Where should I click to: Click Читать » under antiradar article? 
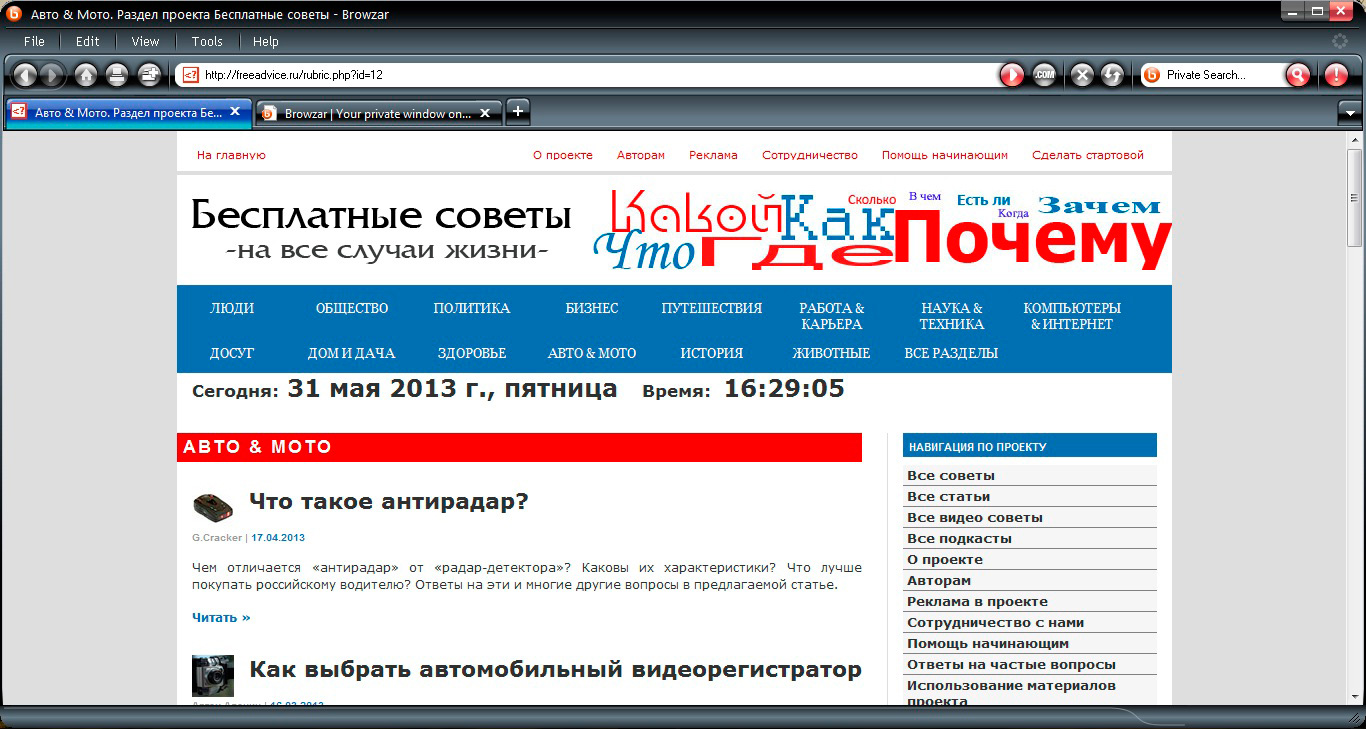point(221,618)
